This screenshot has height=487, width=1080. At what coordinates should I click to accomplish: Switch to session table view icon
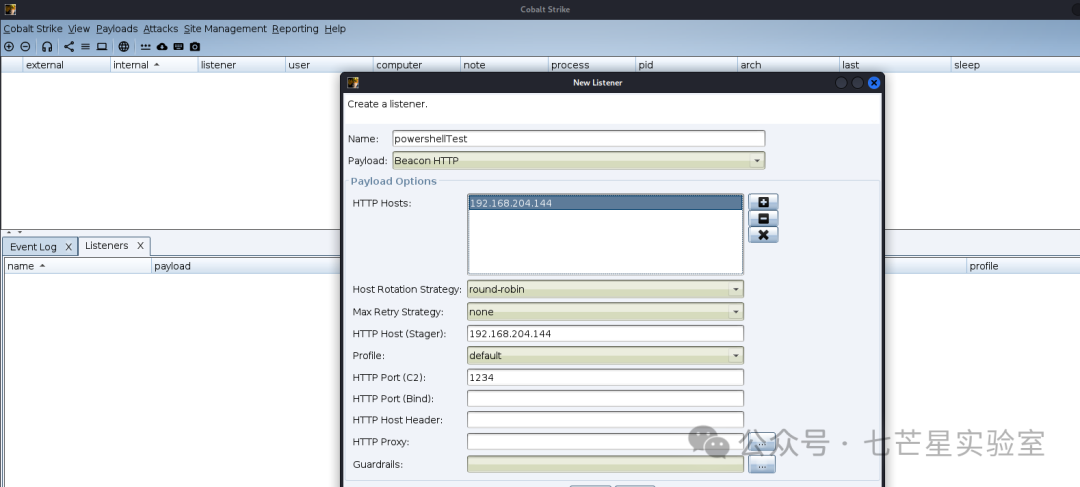click(85, 47)
